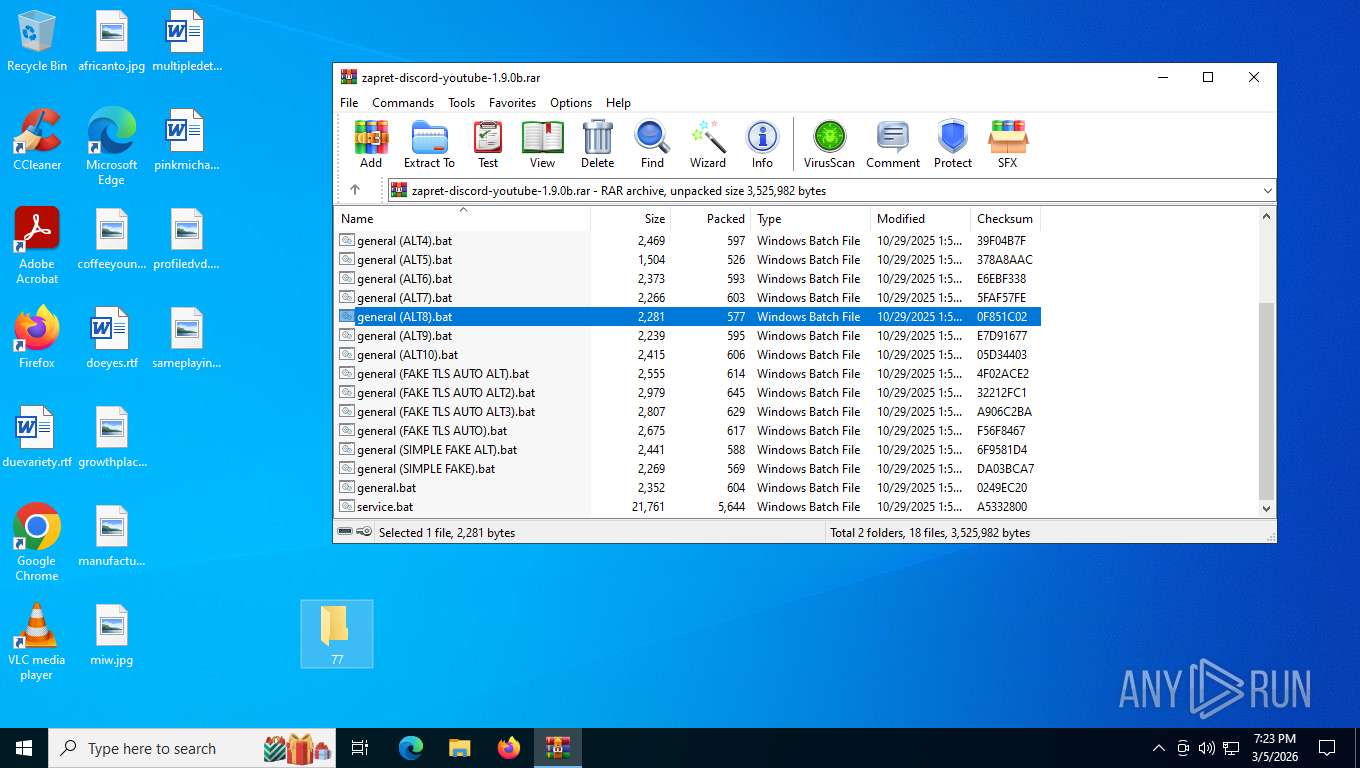Sort the list by Size column

[630, 219]
